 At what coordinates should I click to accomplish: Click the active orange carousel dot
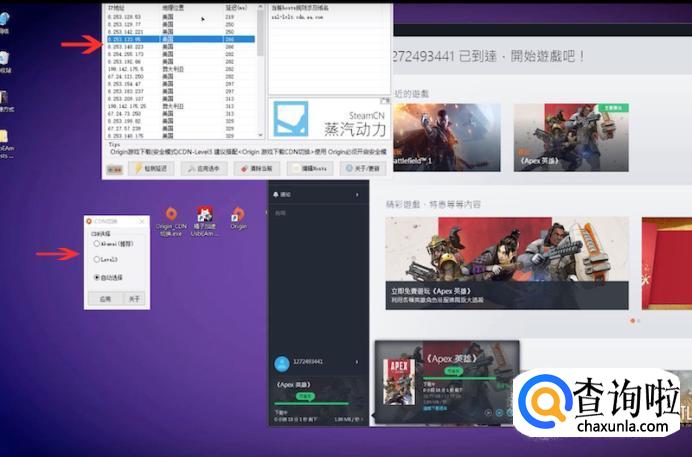632,321
